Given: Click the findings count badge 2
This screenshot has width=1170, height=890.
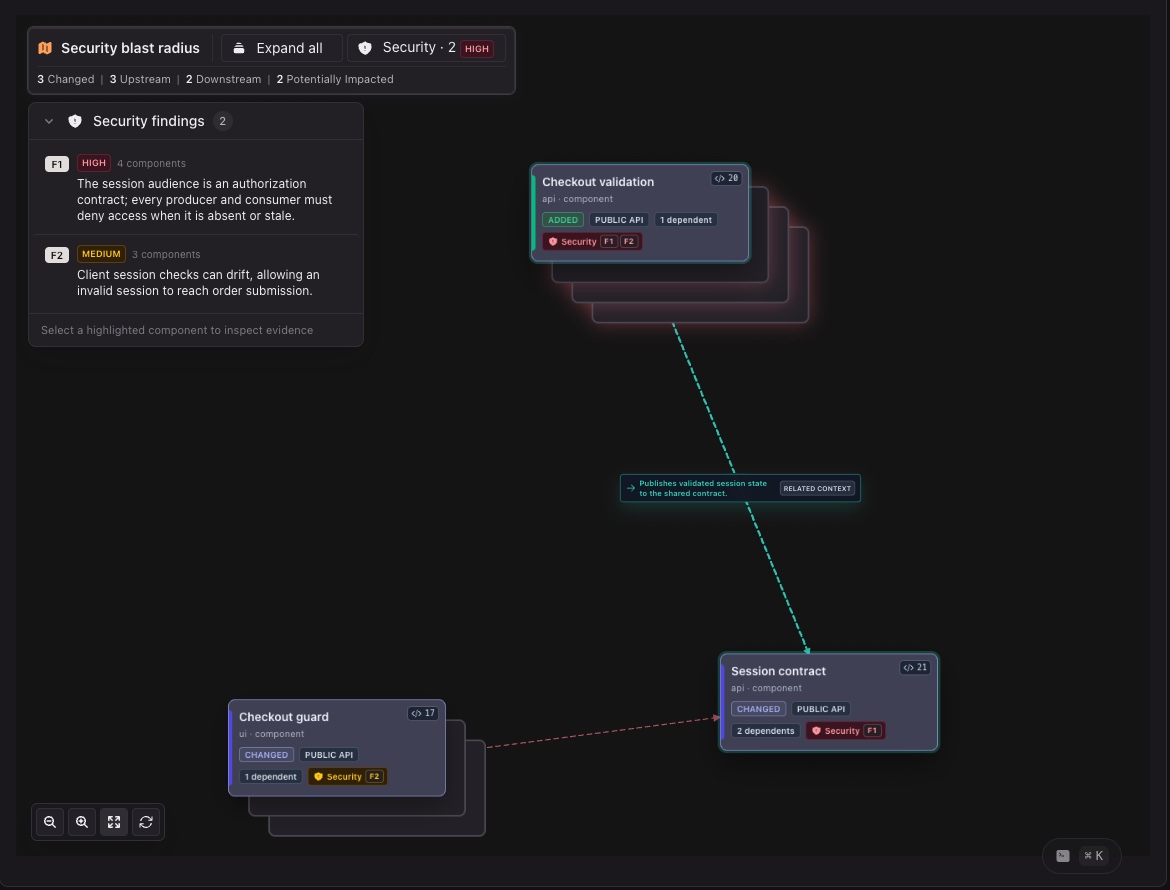Looking at the screenshot, I should click(x=222, y=121).
